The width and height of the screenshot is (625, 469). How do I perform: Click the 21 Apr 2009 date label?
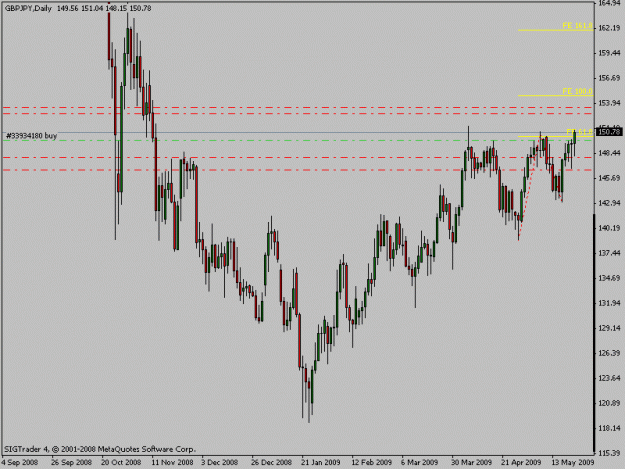point(521,463)
